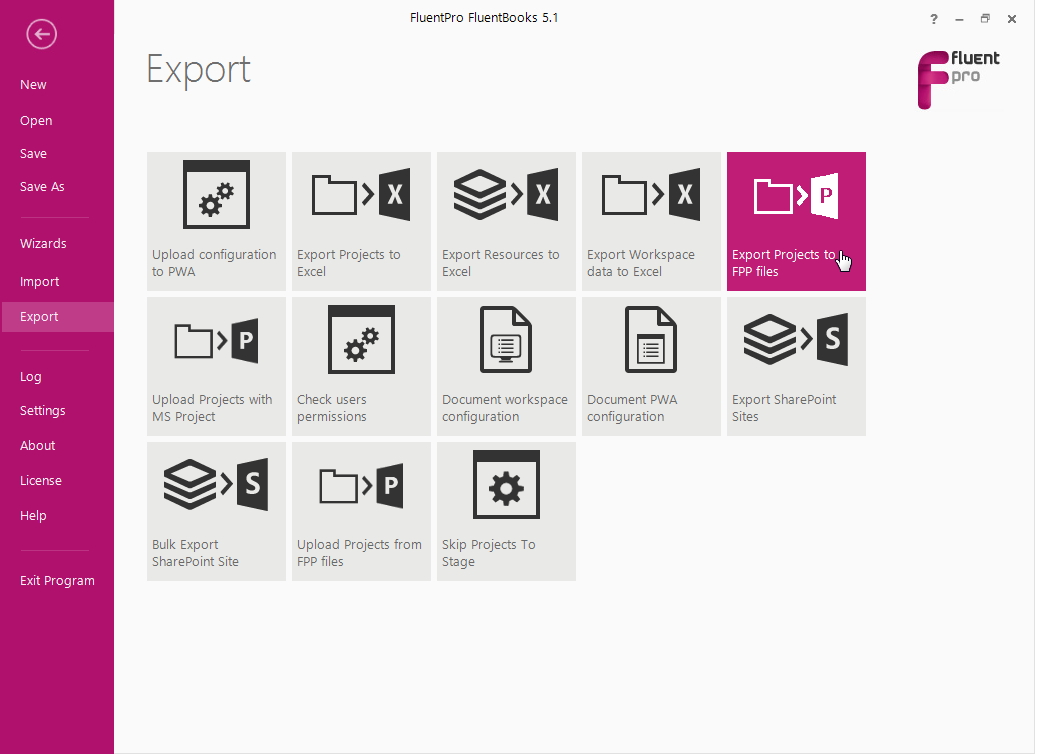
Task: Minimize the FluentBooks window
Action: click(x=960, y=19)
